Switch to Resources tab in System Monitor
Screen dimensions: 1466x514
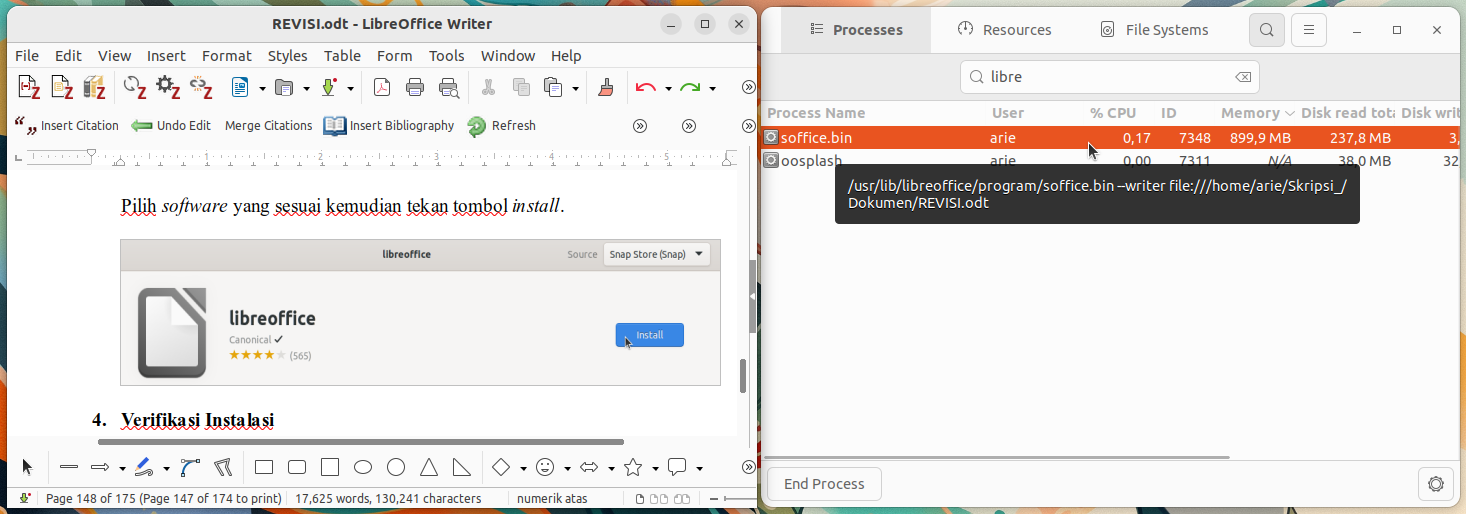tap(1004, 30)
